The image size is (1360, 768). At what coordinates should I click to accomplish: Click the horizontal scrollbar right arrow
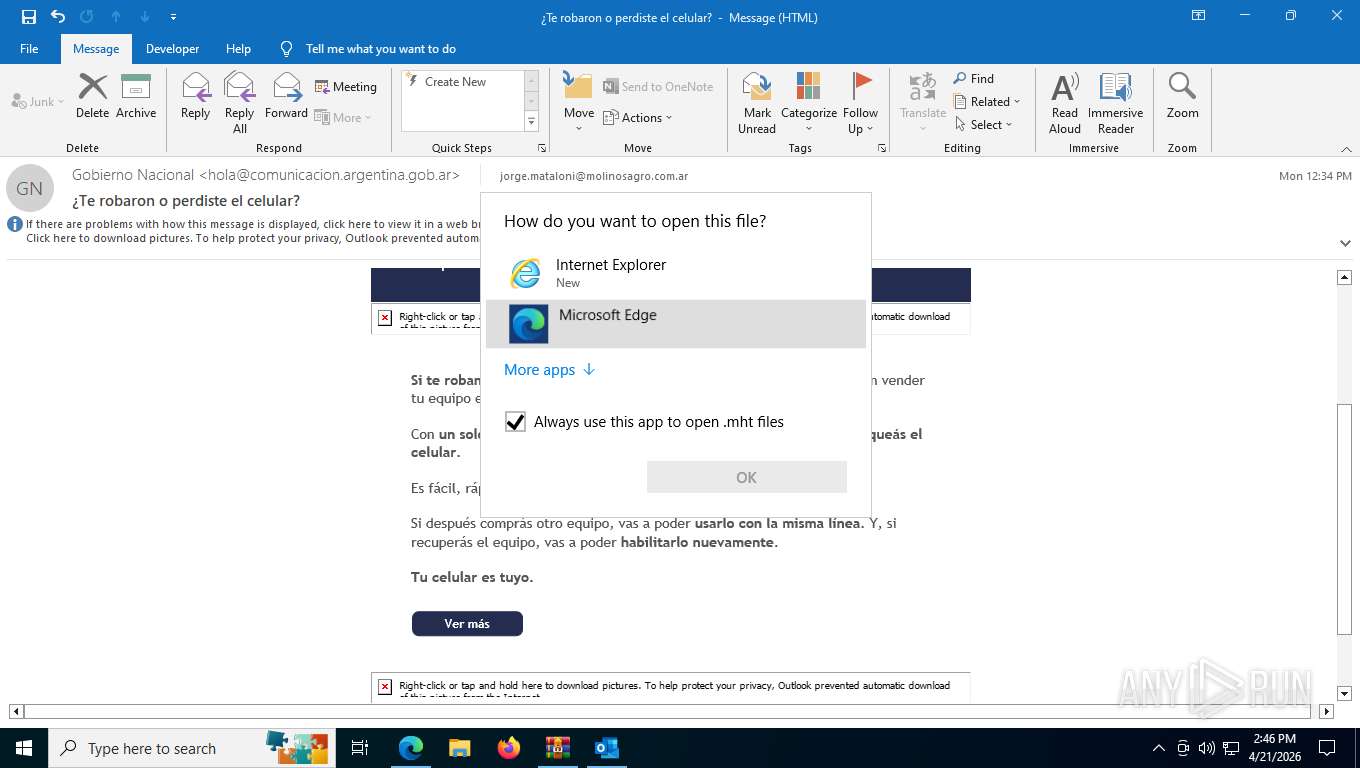coord(1326,712)
